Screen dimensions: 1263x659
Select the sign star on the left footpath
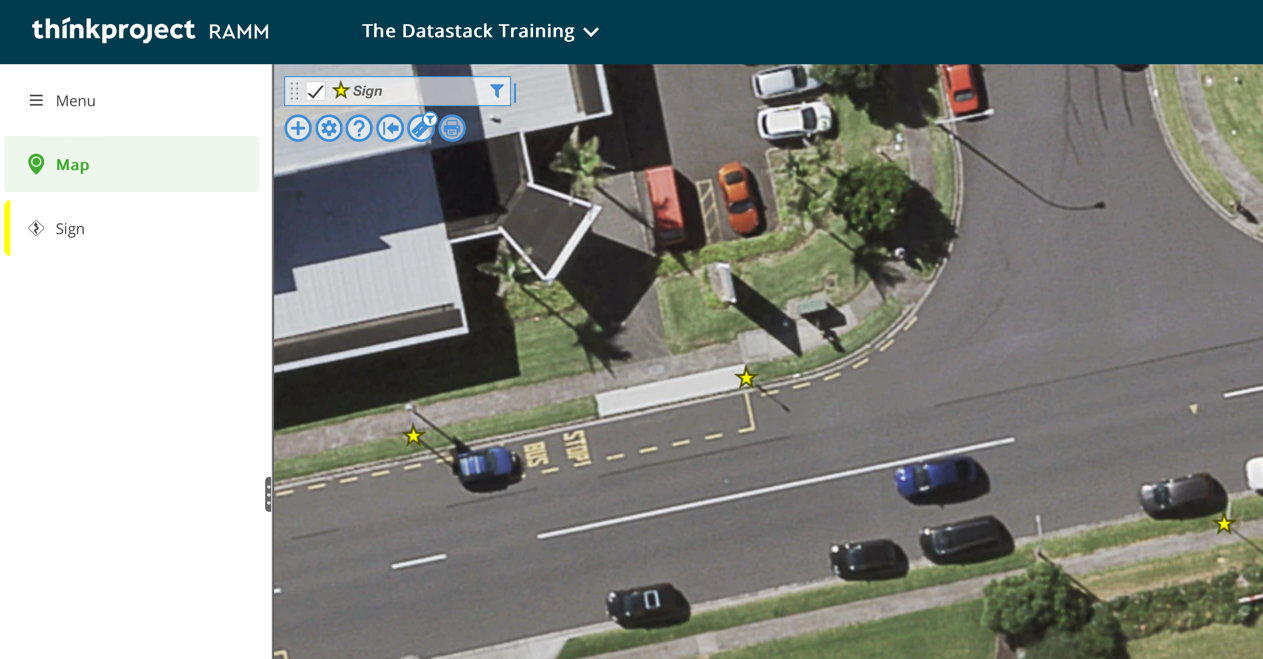click(x=413, y=436)
